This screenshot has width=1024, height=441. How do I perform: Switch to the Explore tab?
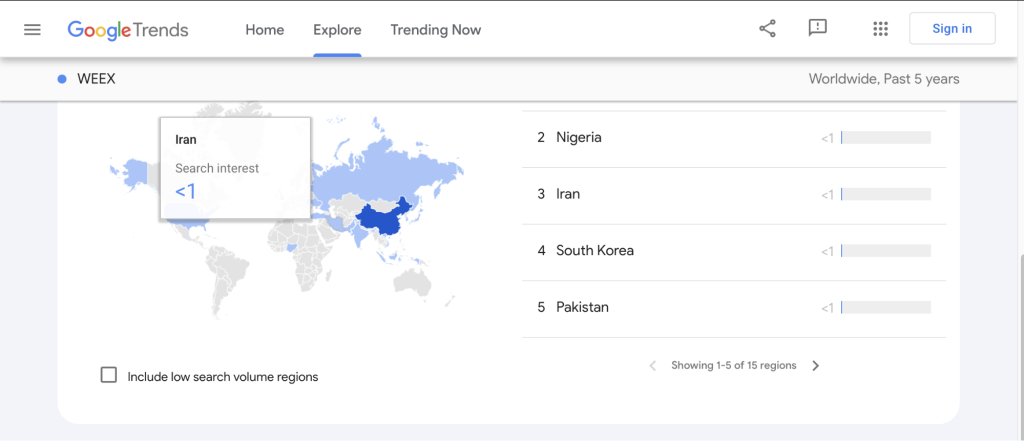(x=337, y=29)
